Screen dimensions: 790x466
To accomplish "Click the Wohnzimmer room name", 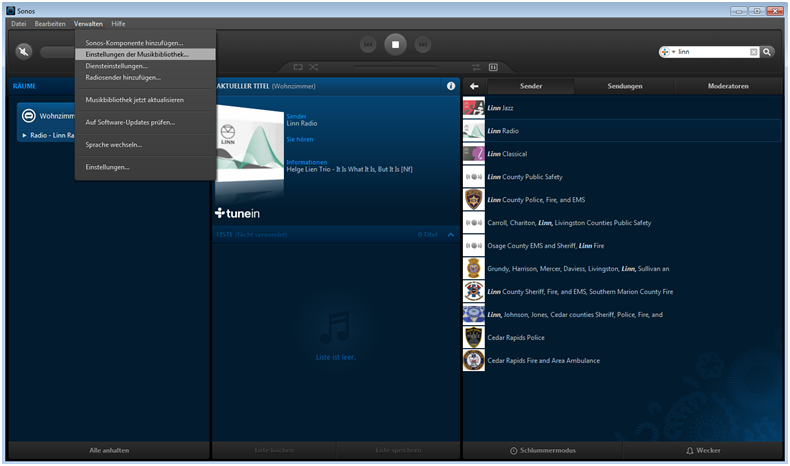I will [57, 116].
